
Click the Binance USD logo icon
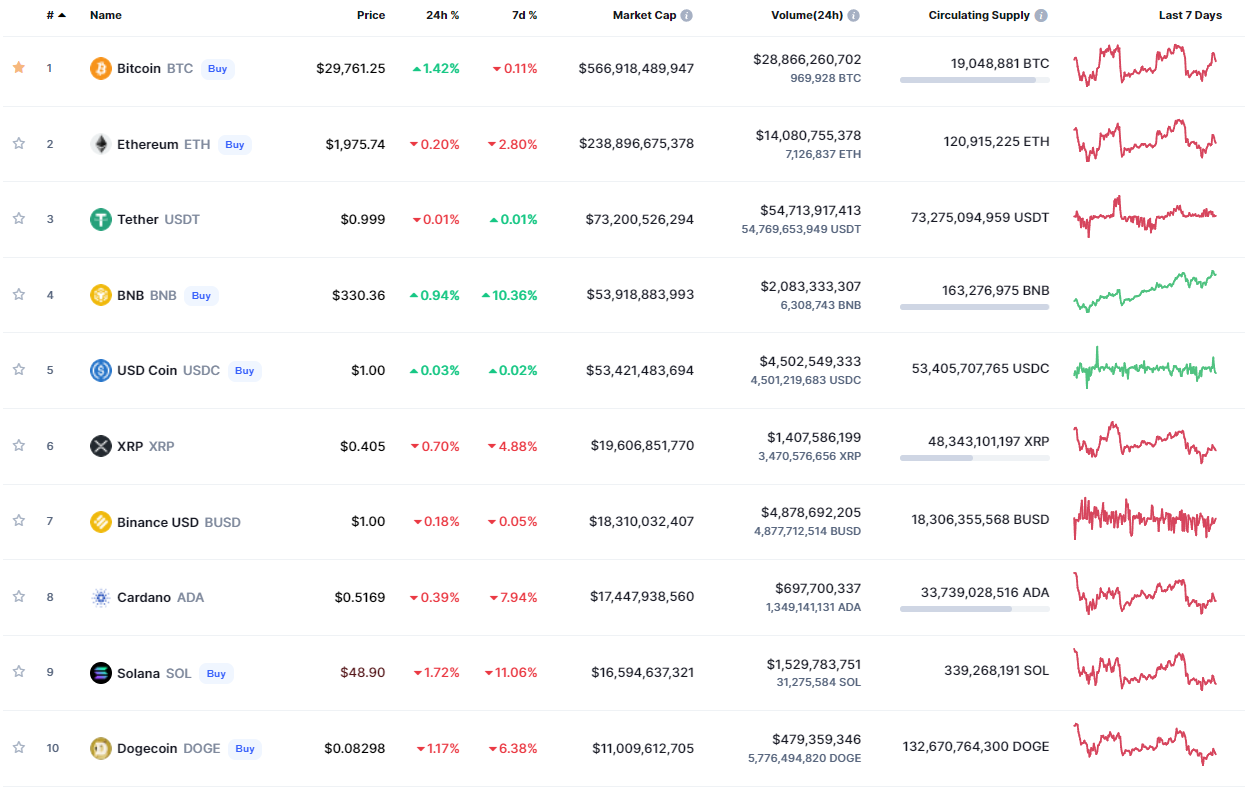(100, 521)
